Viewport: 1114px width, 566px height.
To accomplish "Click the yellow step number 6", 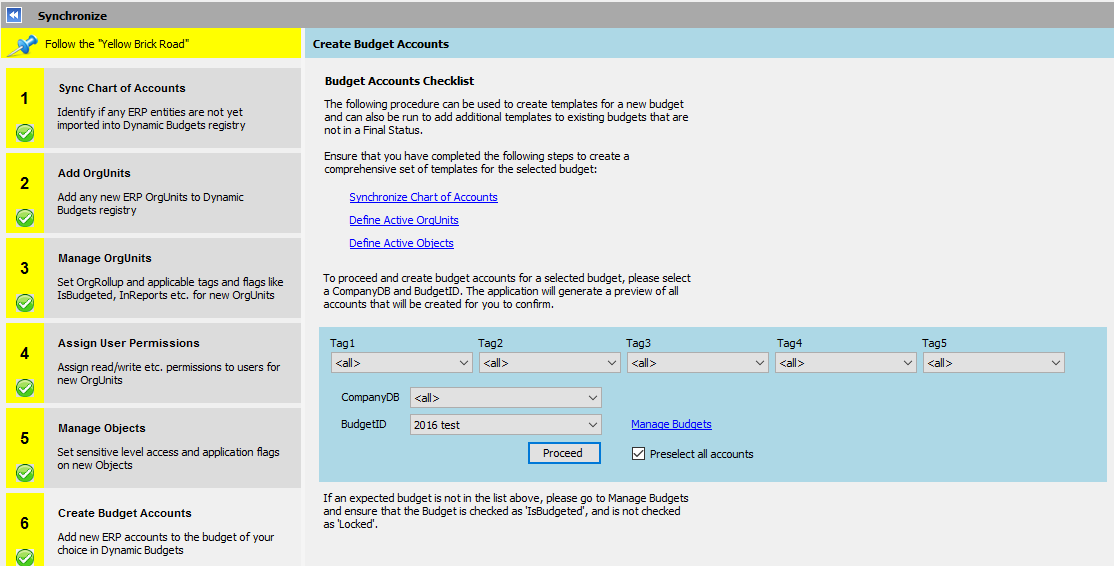I will [24, 523].
